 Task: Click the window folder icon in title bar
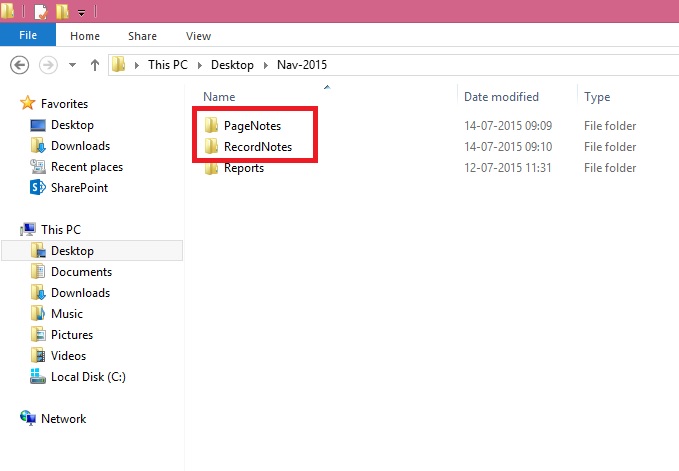pos(7,11)
